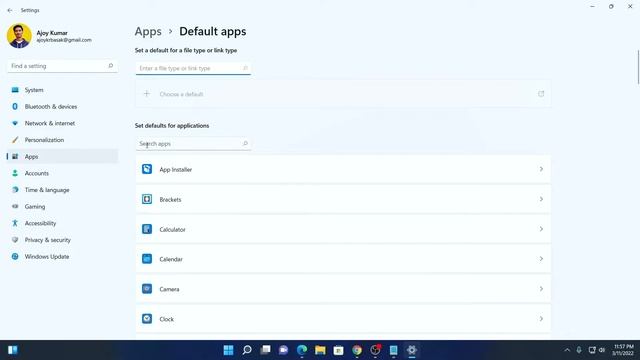Click the App Installer app icon
Image resolution: width=640 pixels, height=360 pixels.
(147, 169)
